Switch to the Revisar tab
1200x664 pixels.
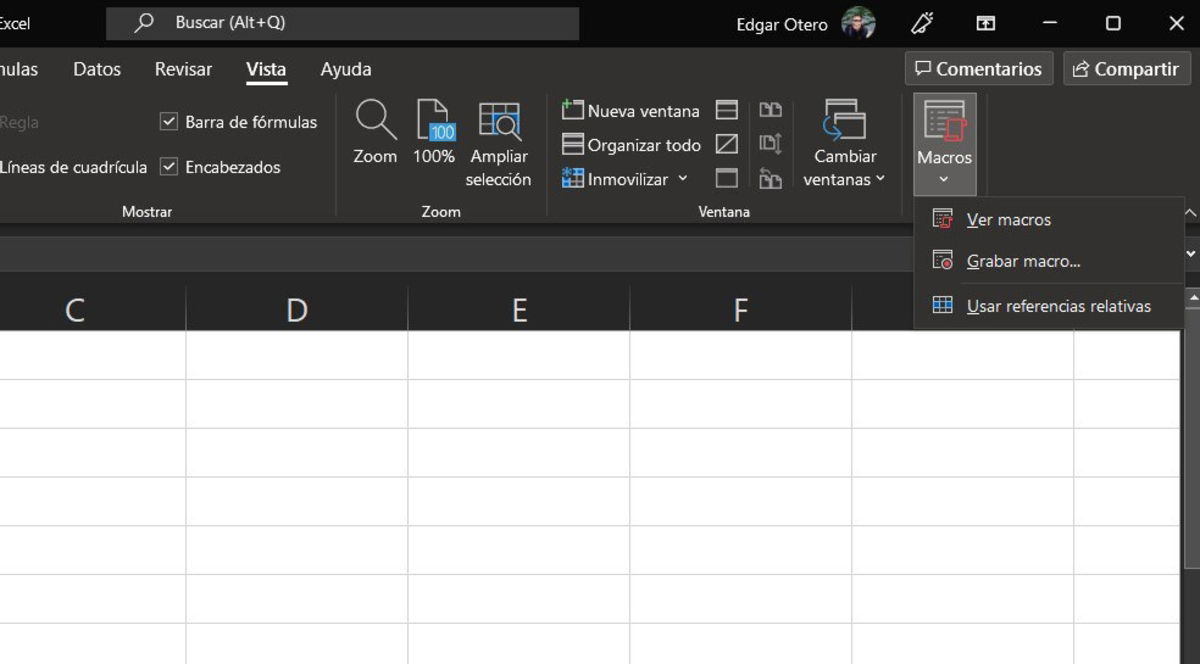[x=183, y=69]
